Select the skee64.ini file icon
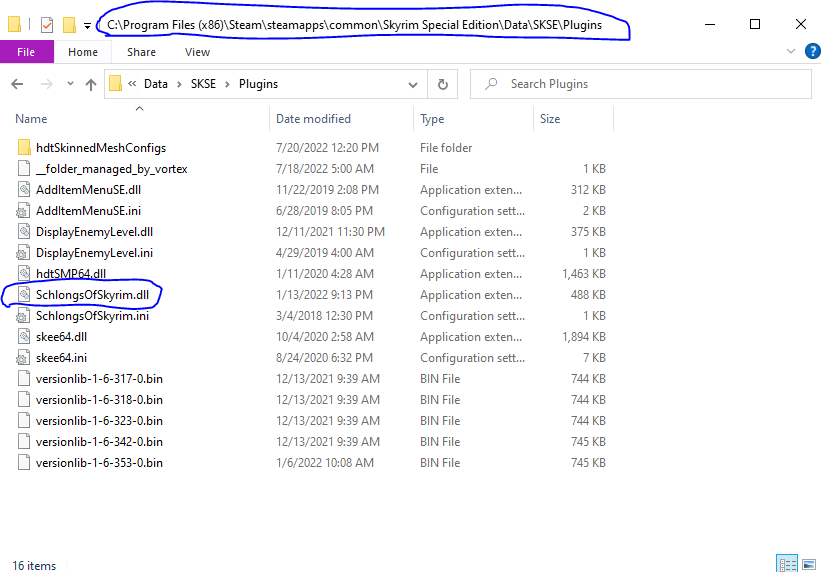 click(x=23, y=358)
